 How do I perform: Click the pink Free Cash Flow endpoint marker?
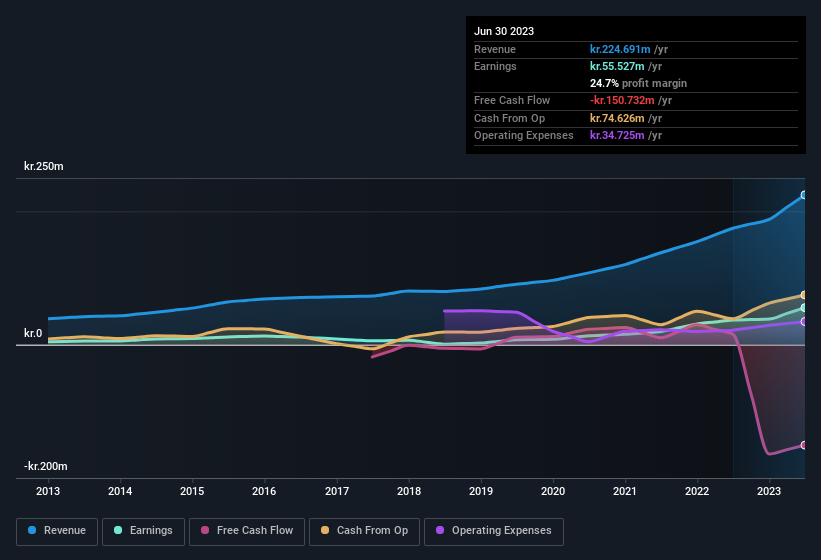point(804,445)
